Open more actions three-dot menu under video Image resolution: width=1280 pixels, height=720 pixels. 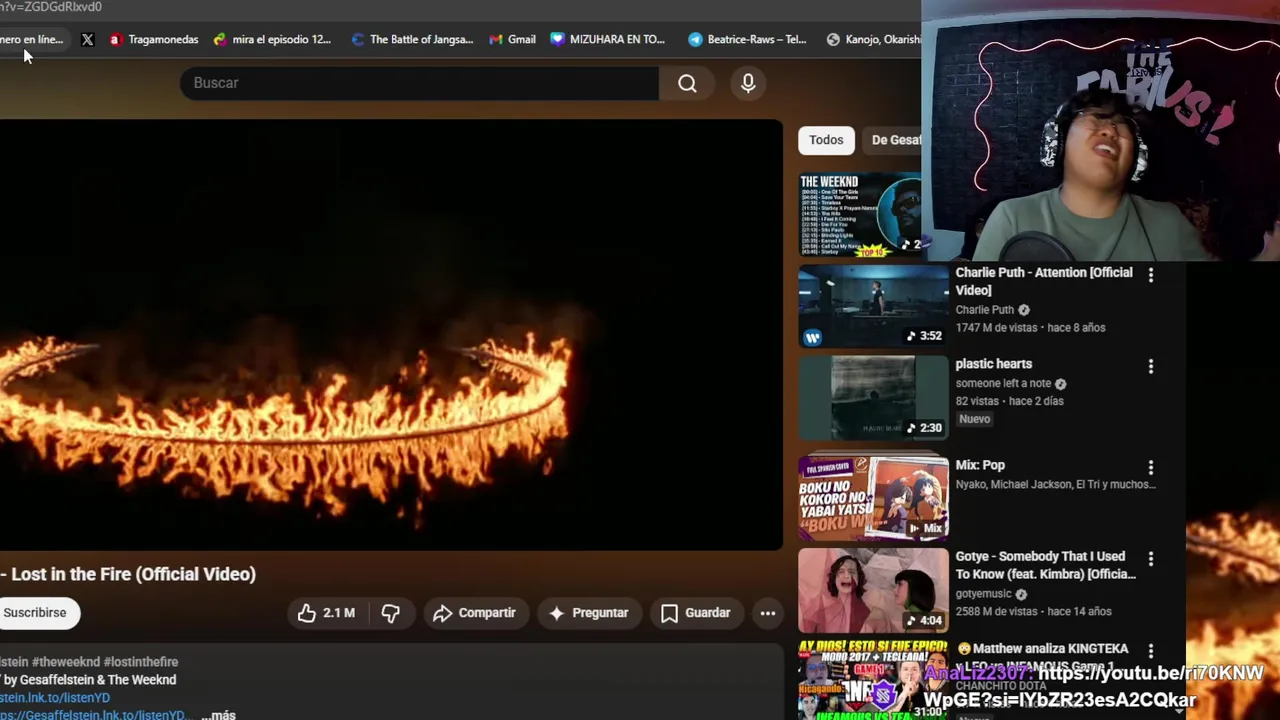click(768, 613)
